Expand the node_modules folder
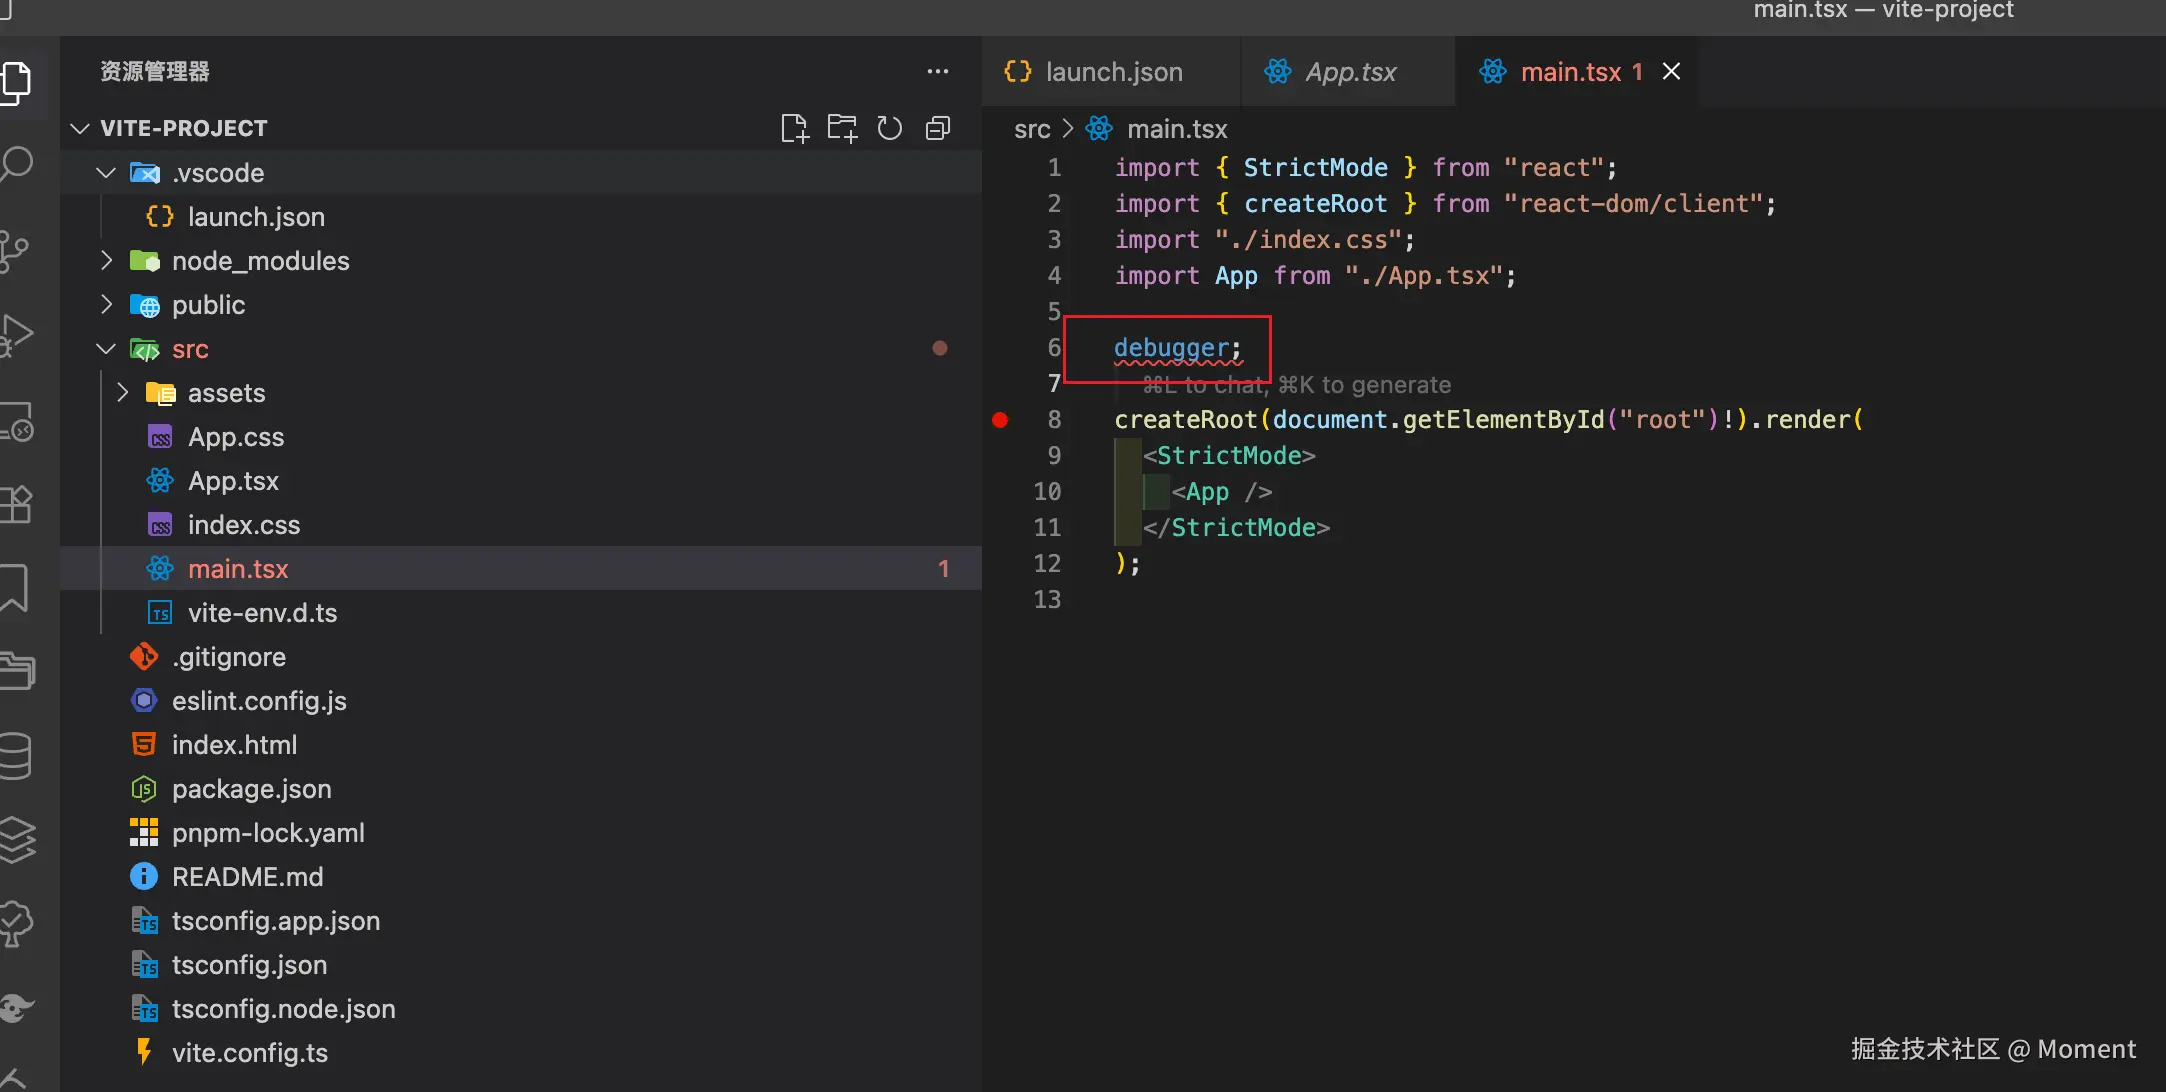2166x1092 pixels. tap(106, 261)
